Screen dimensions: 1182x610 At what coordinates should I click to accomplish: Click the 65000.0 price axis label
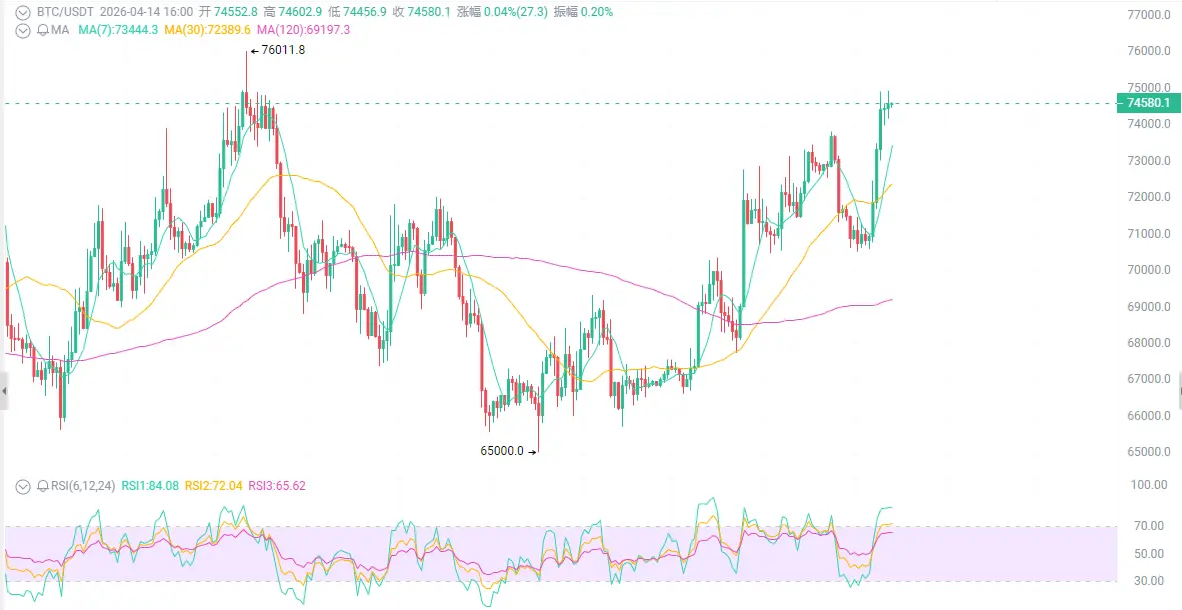1148,452
